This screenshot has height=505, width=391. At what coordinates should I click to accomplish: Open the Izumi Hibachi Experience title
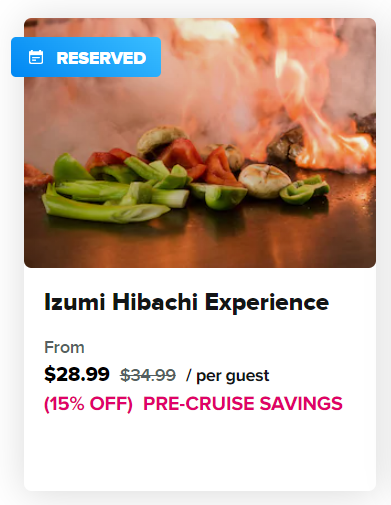point(187,302)
